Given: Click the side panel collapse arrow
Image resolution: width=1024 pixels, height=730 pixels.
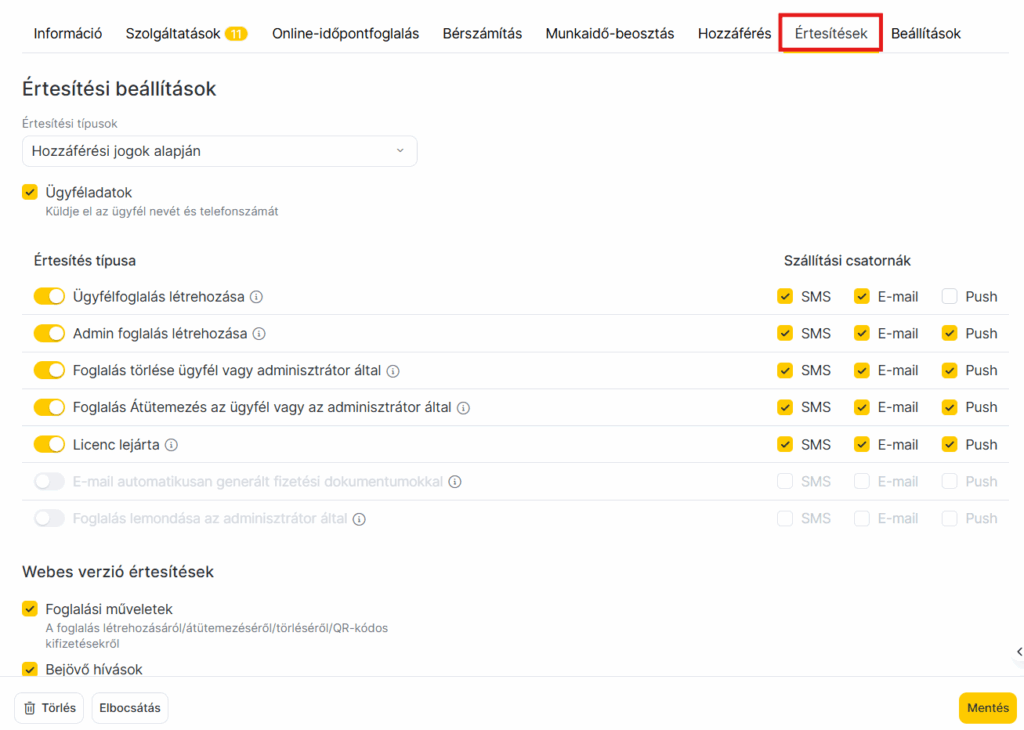Looking at the screenshot, I should pyautogui.click(x=1018, y=652).
